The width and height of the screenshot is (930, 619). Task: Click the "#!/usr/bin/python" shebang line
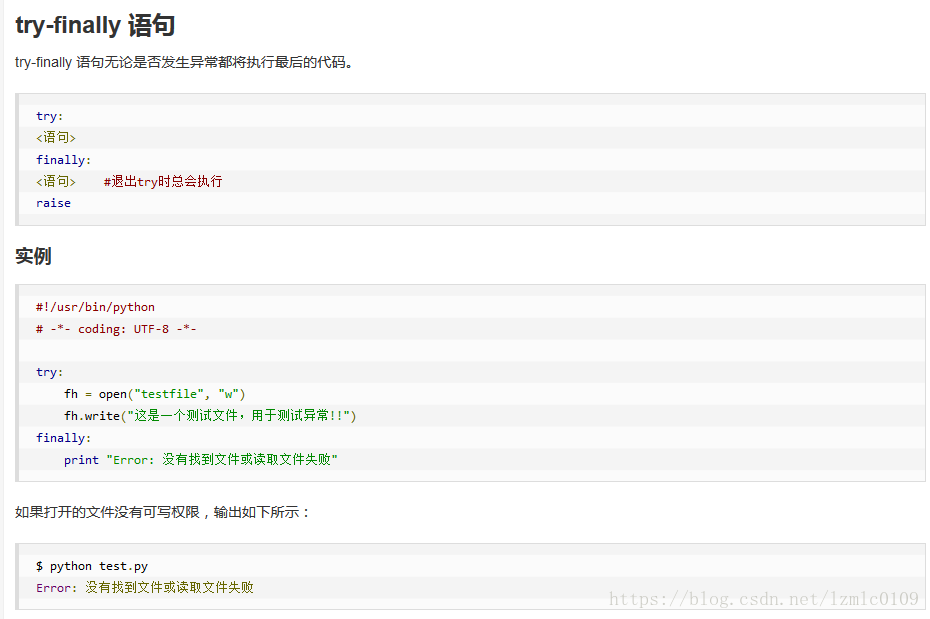pos(95,307)
